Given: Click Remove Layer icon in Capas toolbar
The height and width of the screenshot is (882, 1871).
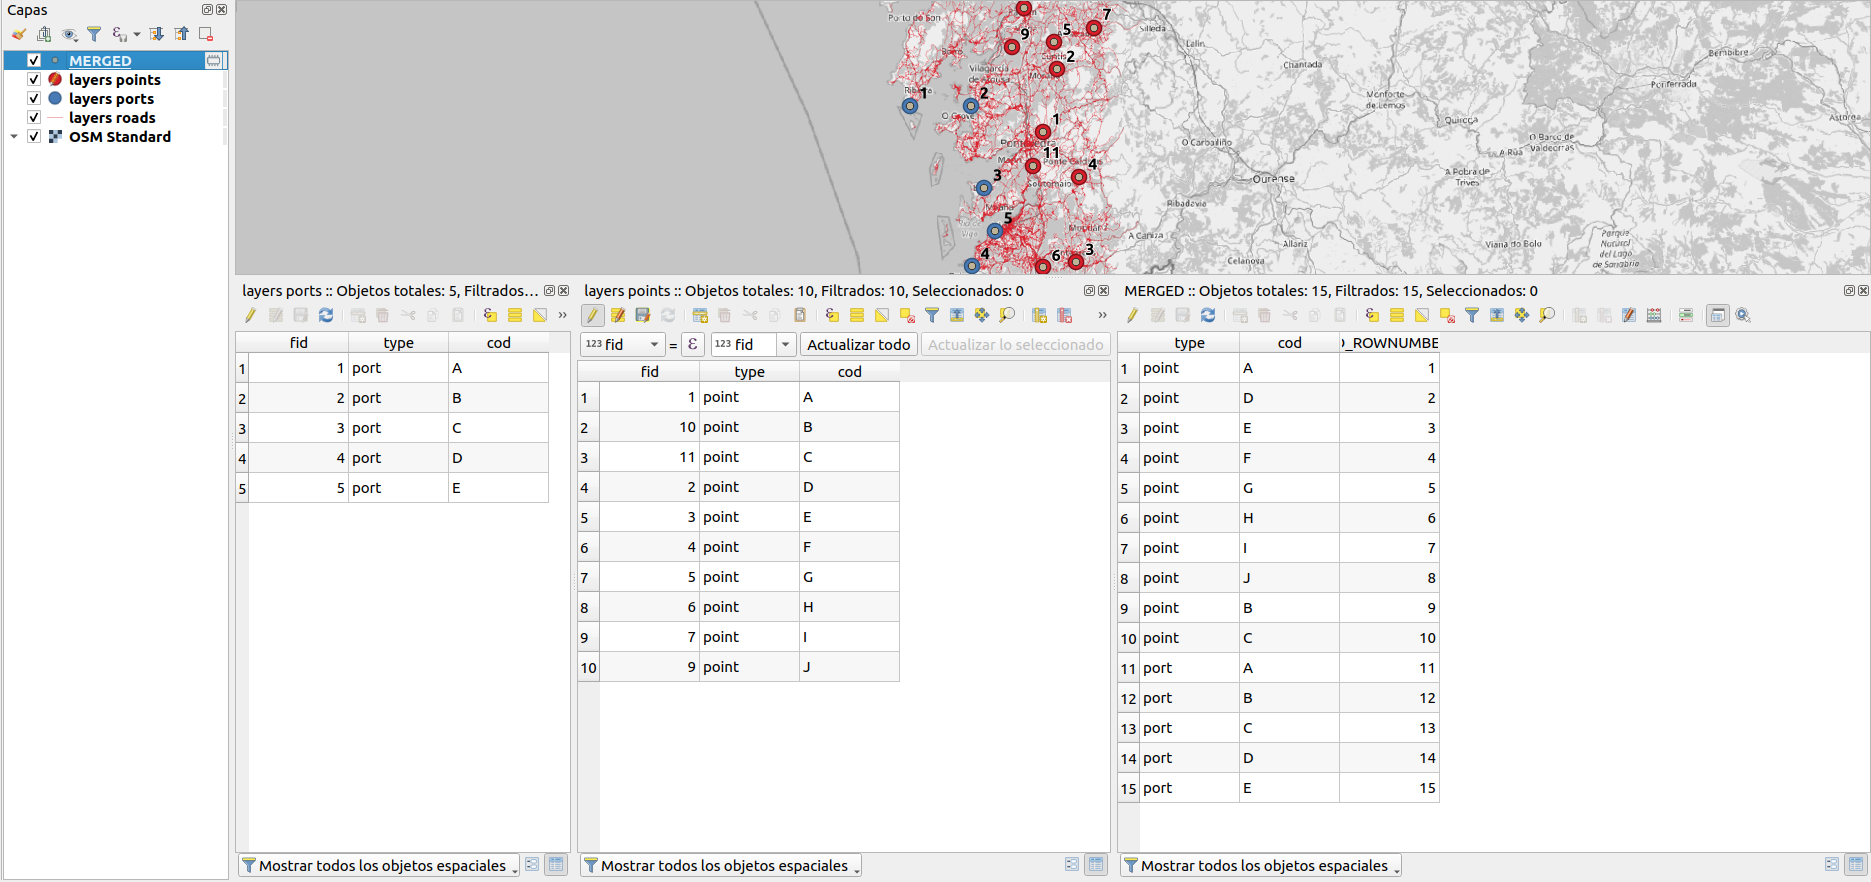Looking at the screenshot, I should (206, 34).
